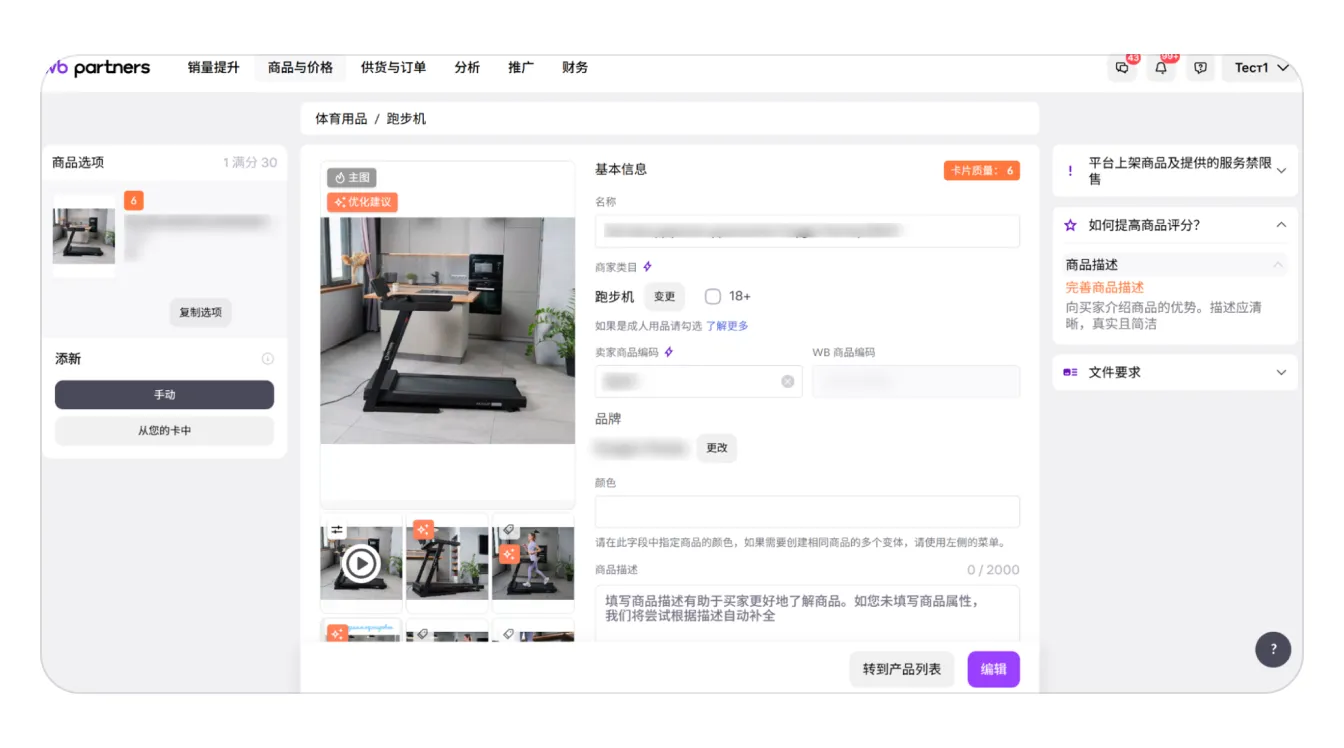Screen dimensions: 1344x748
Task: Open the 财务 menu
Action: pos(575,68)
